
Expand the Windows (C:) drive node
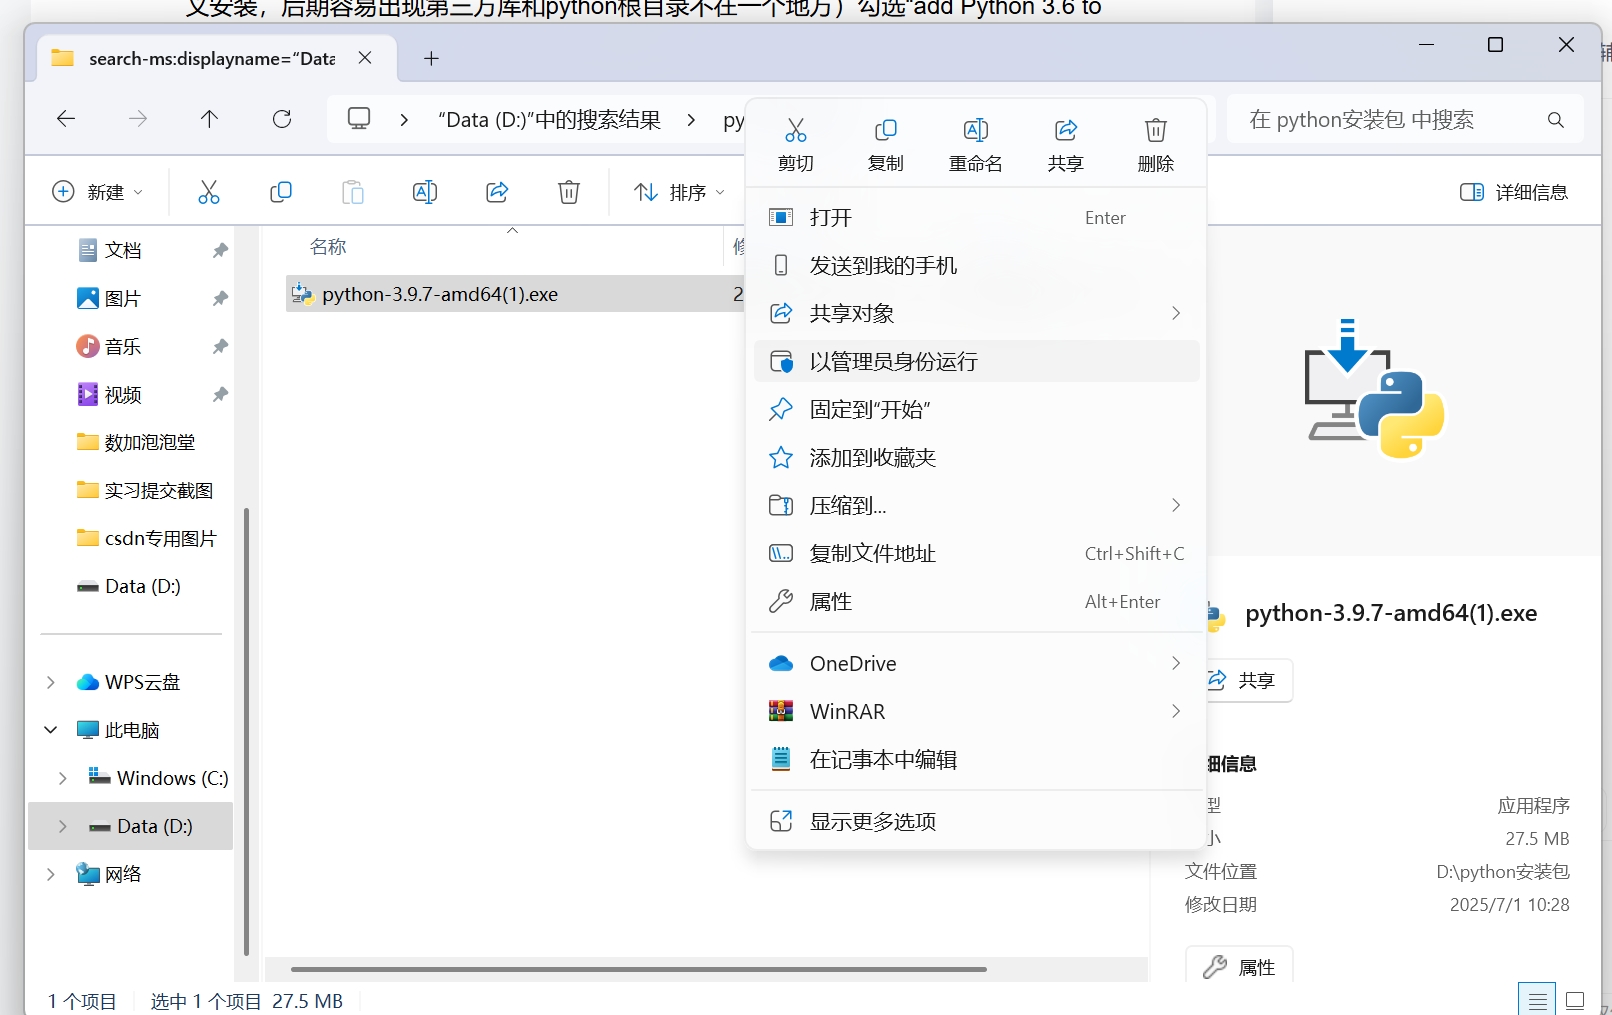(63, 778)
